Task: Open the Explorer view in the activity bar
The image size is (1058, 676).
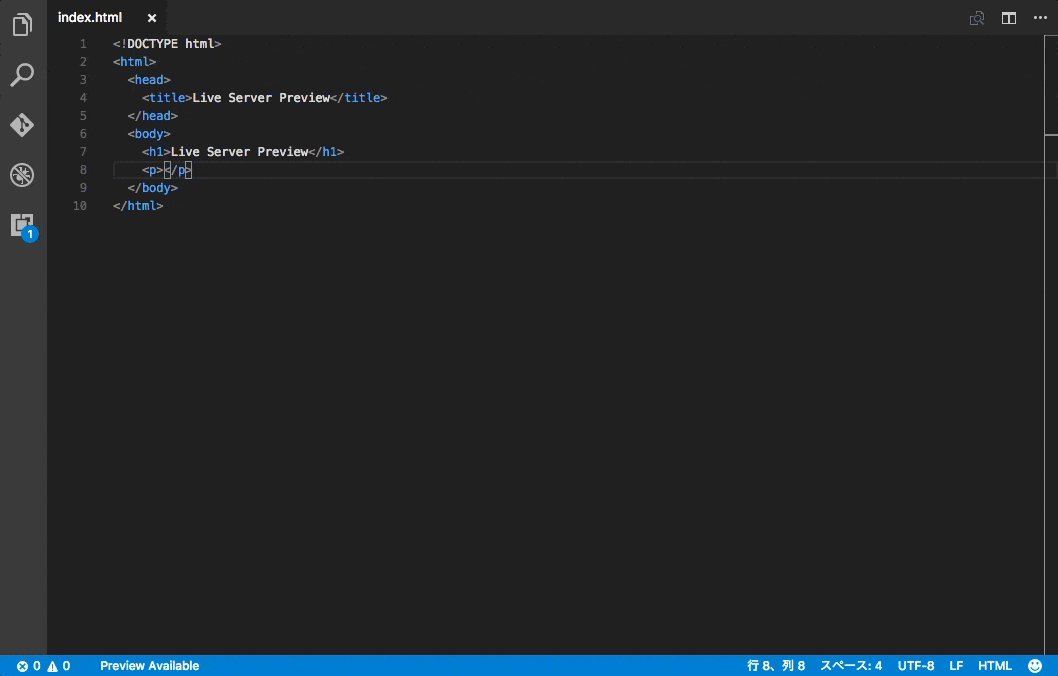Action: pyautogui.click(x=22, y=25)
